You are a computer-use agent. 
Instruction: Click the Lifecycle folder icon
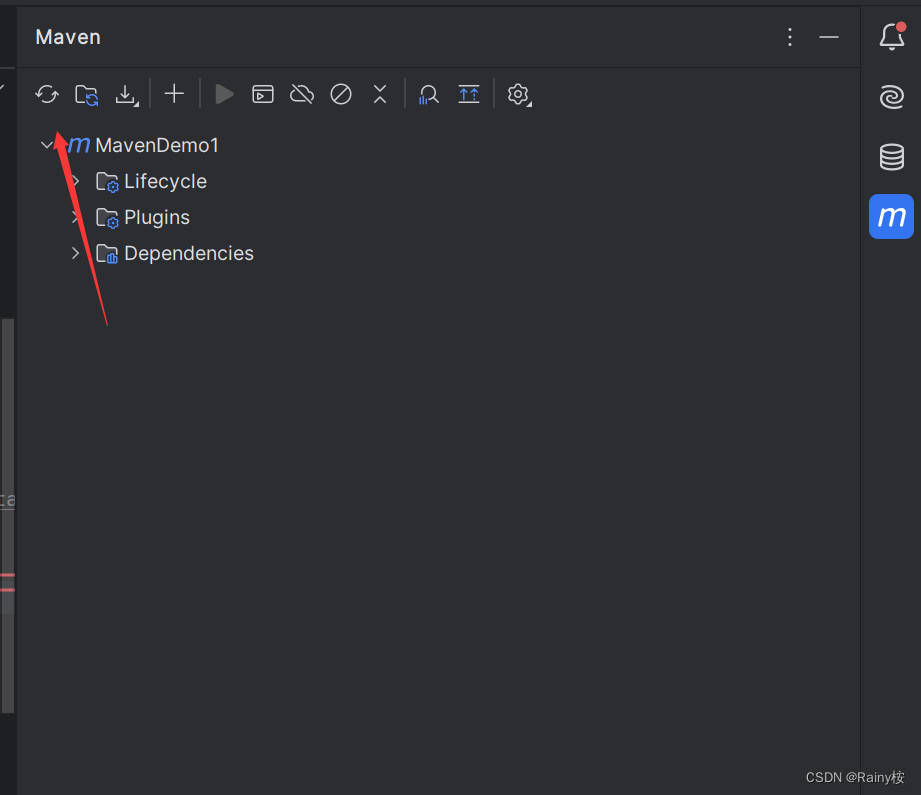[x=107, y=182]
